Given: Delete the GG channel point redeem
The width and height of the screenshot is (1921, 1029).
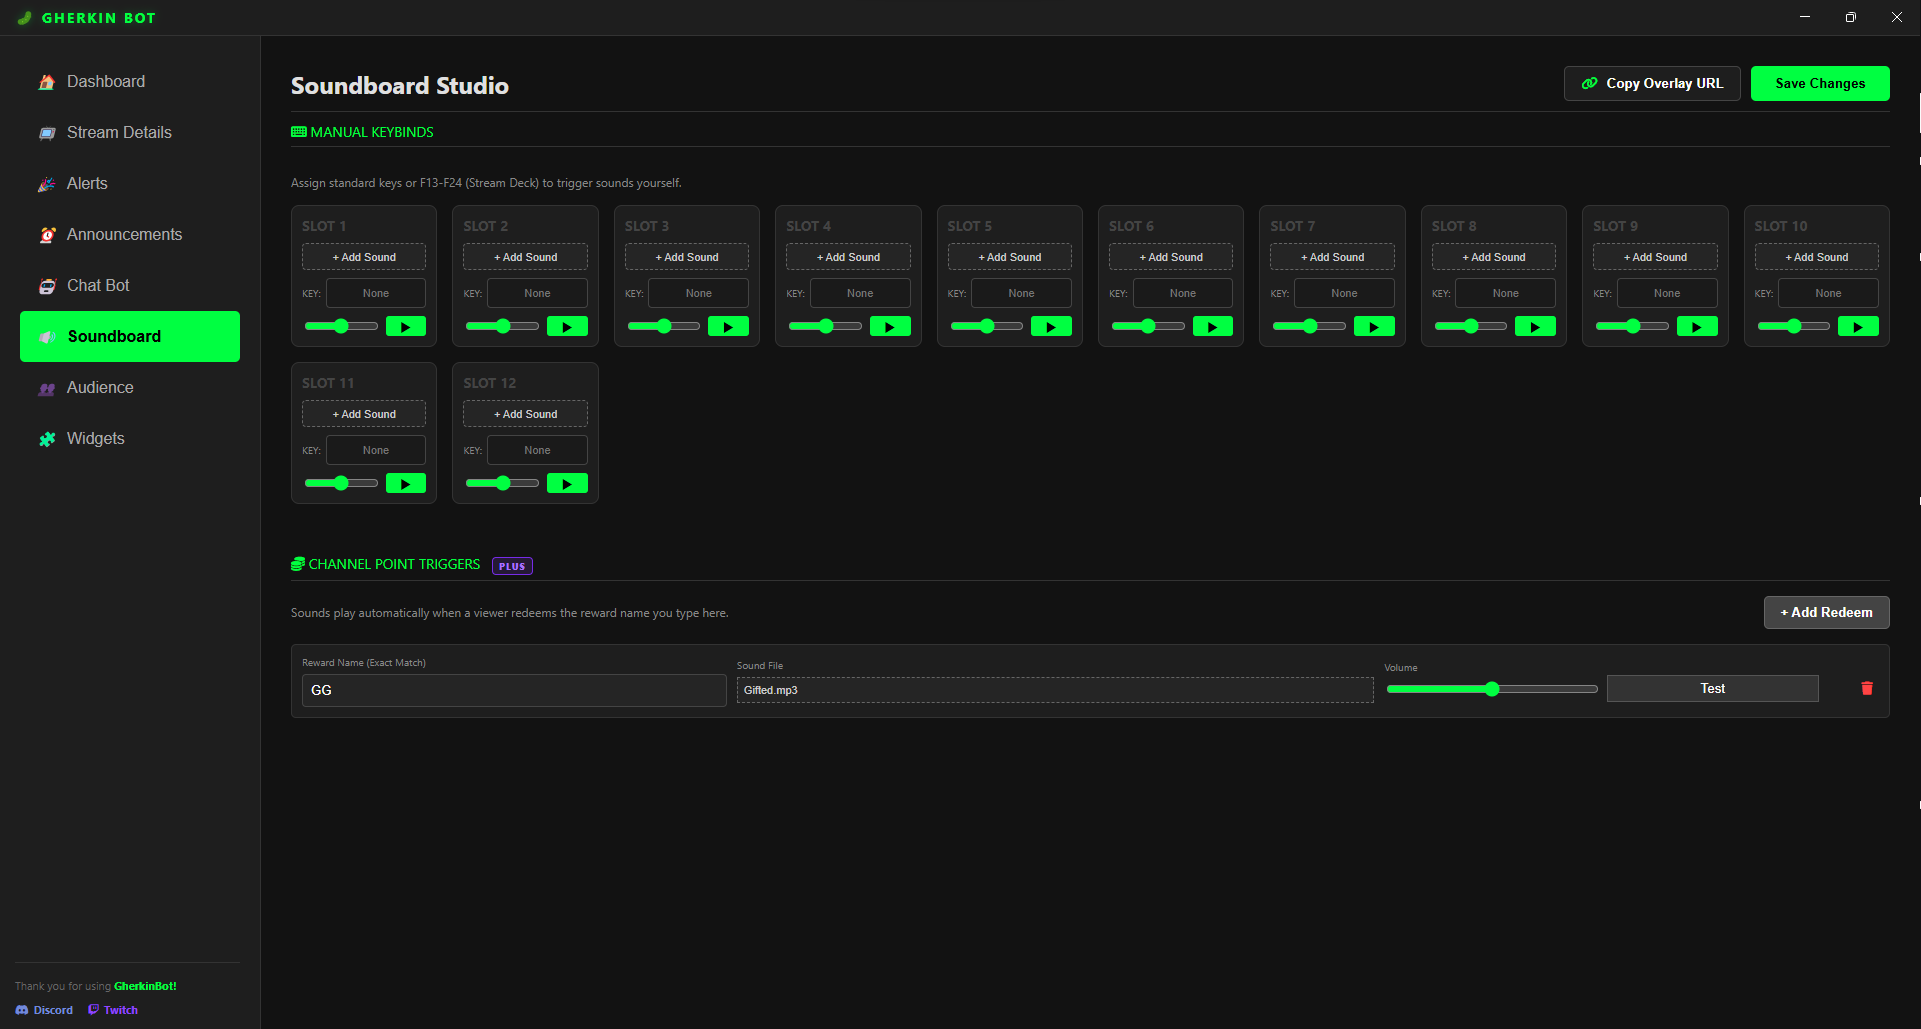Looking at the screenshot, I should tap(1865, 688).
